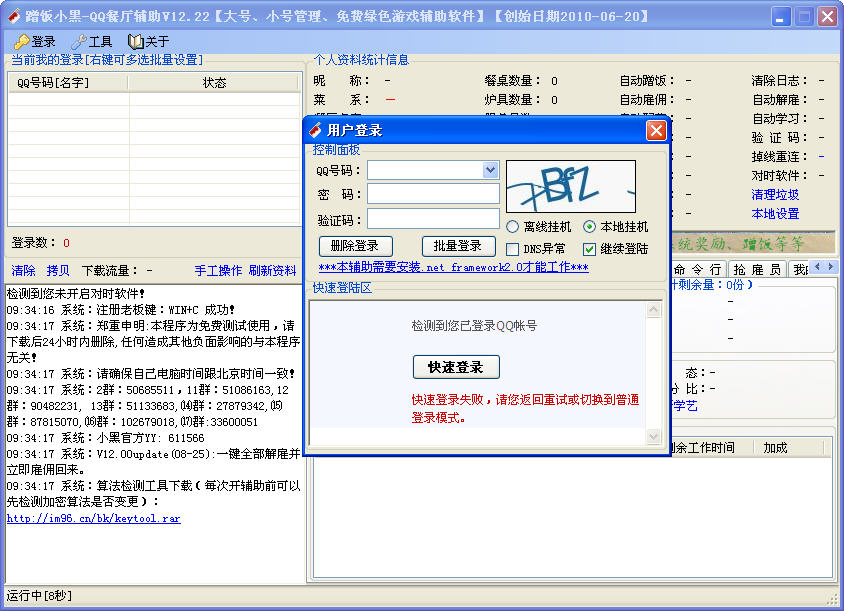
Task: Click the 密码 input field
Action: [433, 194]
